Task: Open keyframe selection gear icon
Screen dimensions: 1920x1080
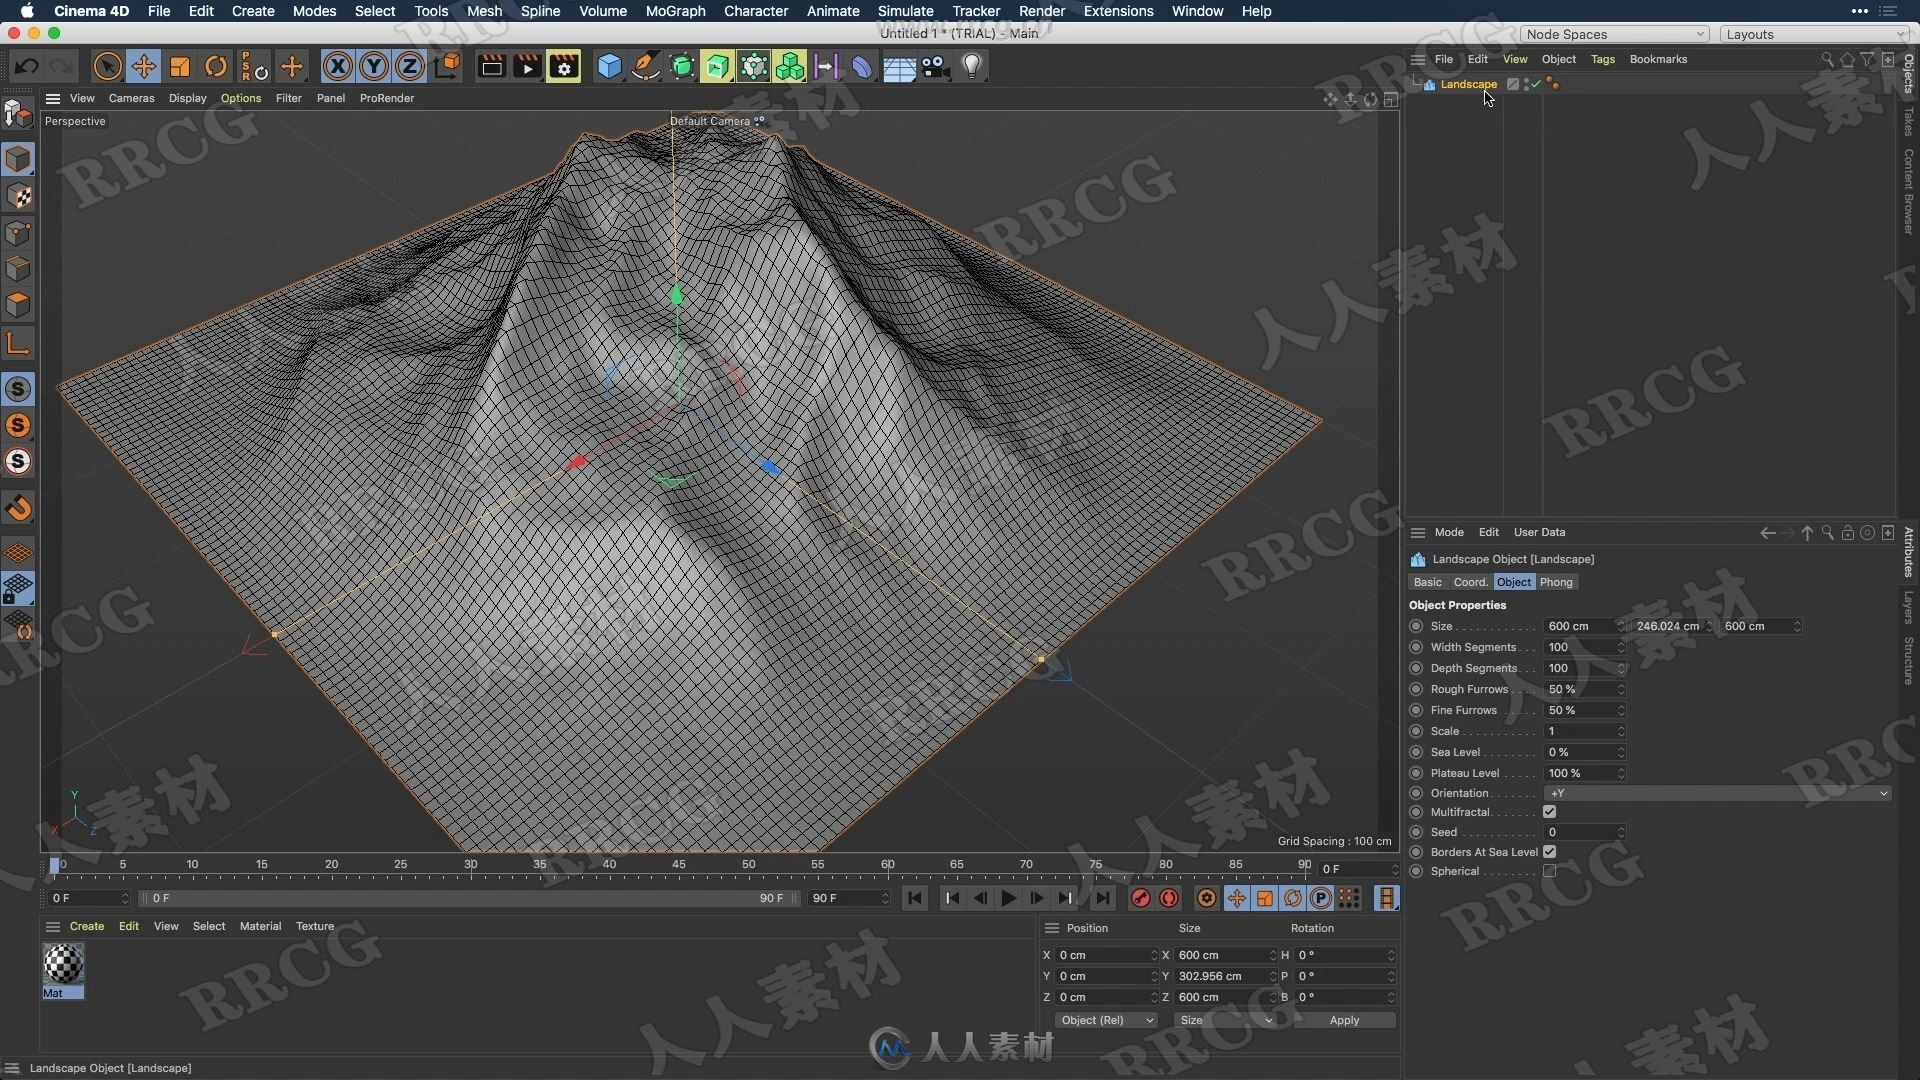Action: tap(1207, 898)
